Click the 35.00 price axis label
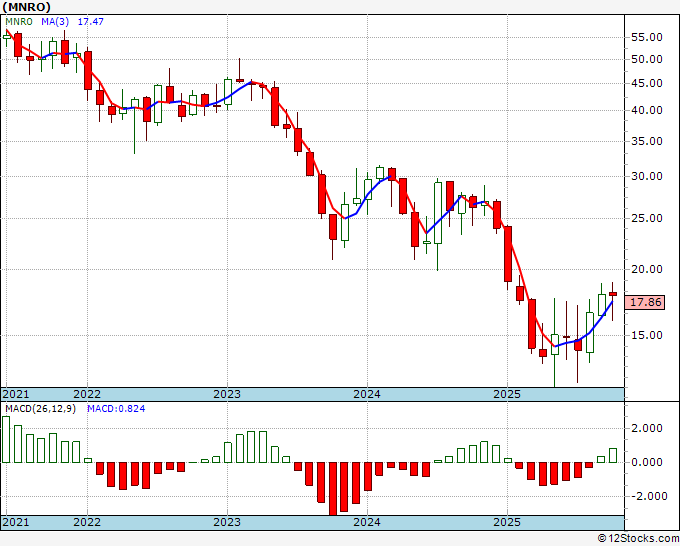The image size is (680, 546). click(x=647, y=141)
